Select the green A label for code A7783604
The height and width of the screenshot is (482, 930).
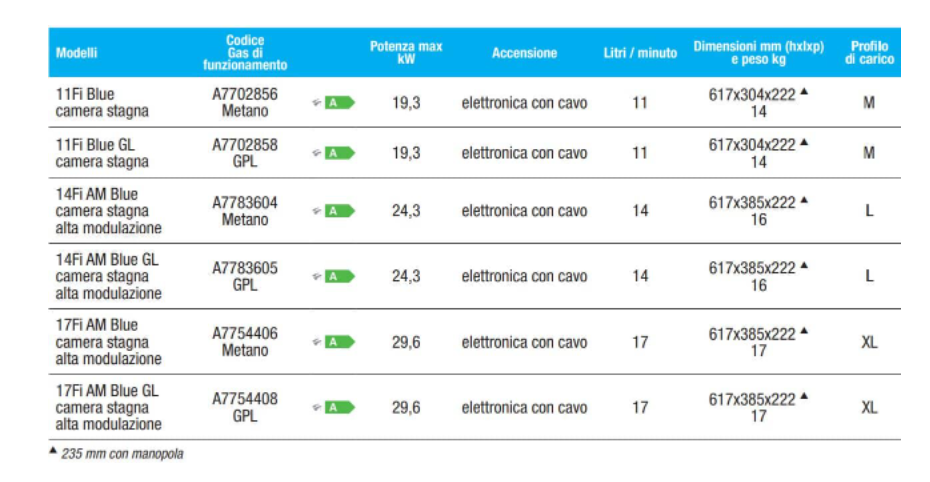[338, 211]
